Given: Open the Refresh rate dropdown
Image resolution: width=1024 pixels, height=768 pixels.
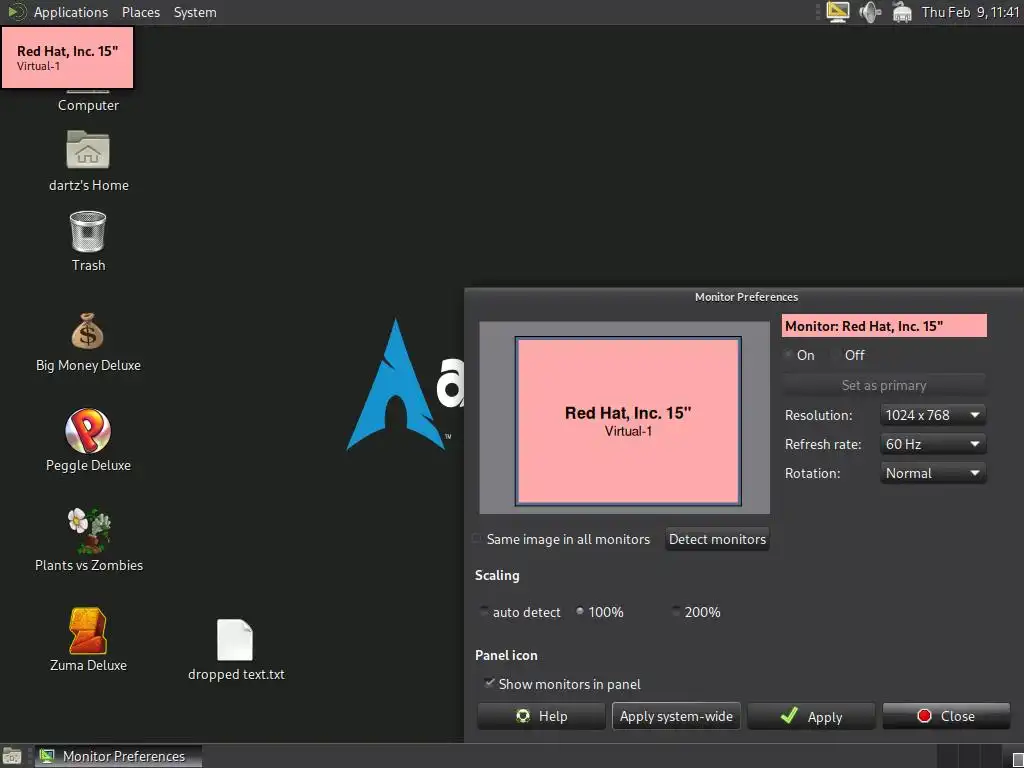Looking at the screenshot, I should [x=933, y=444].
